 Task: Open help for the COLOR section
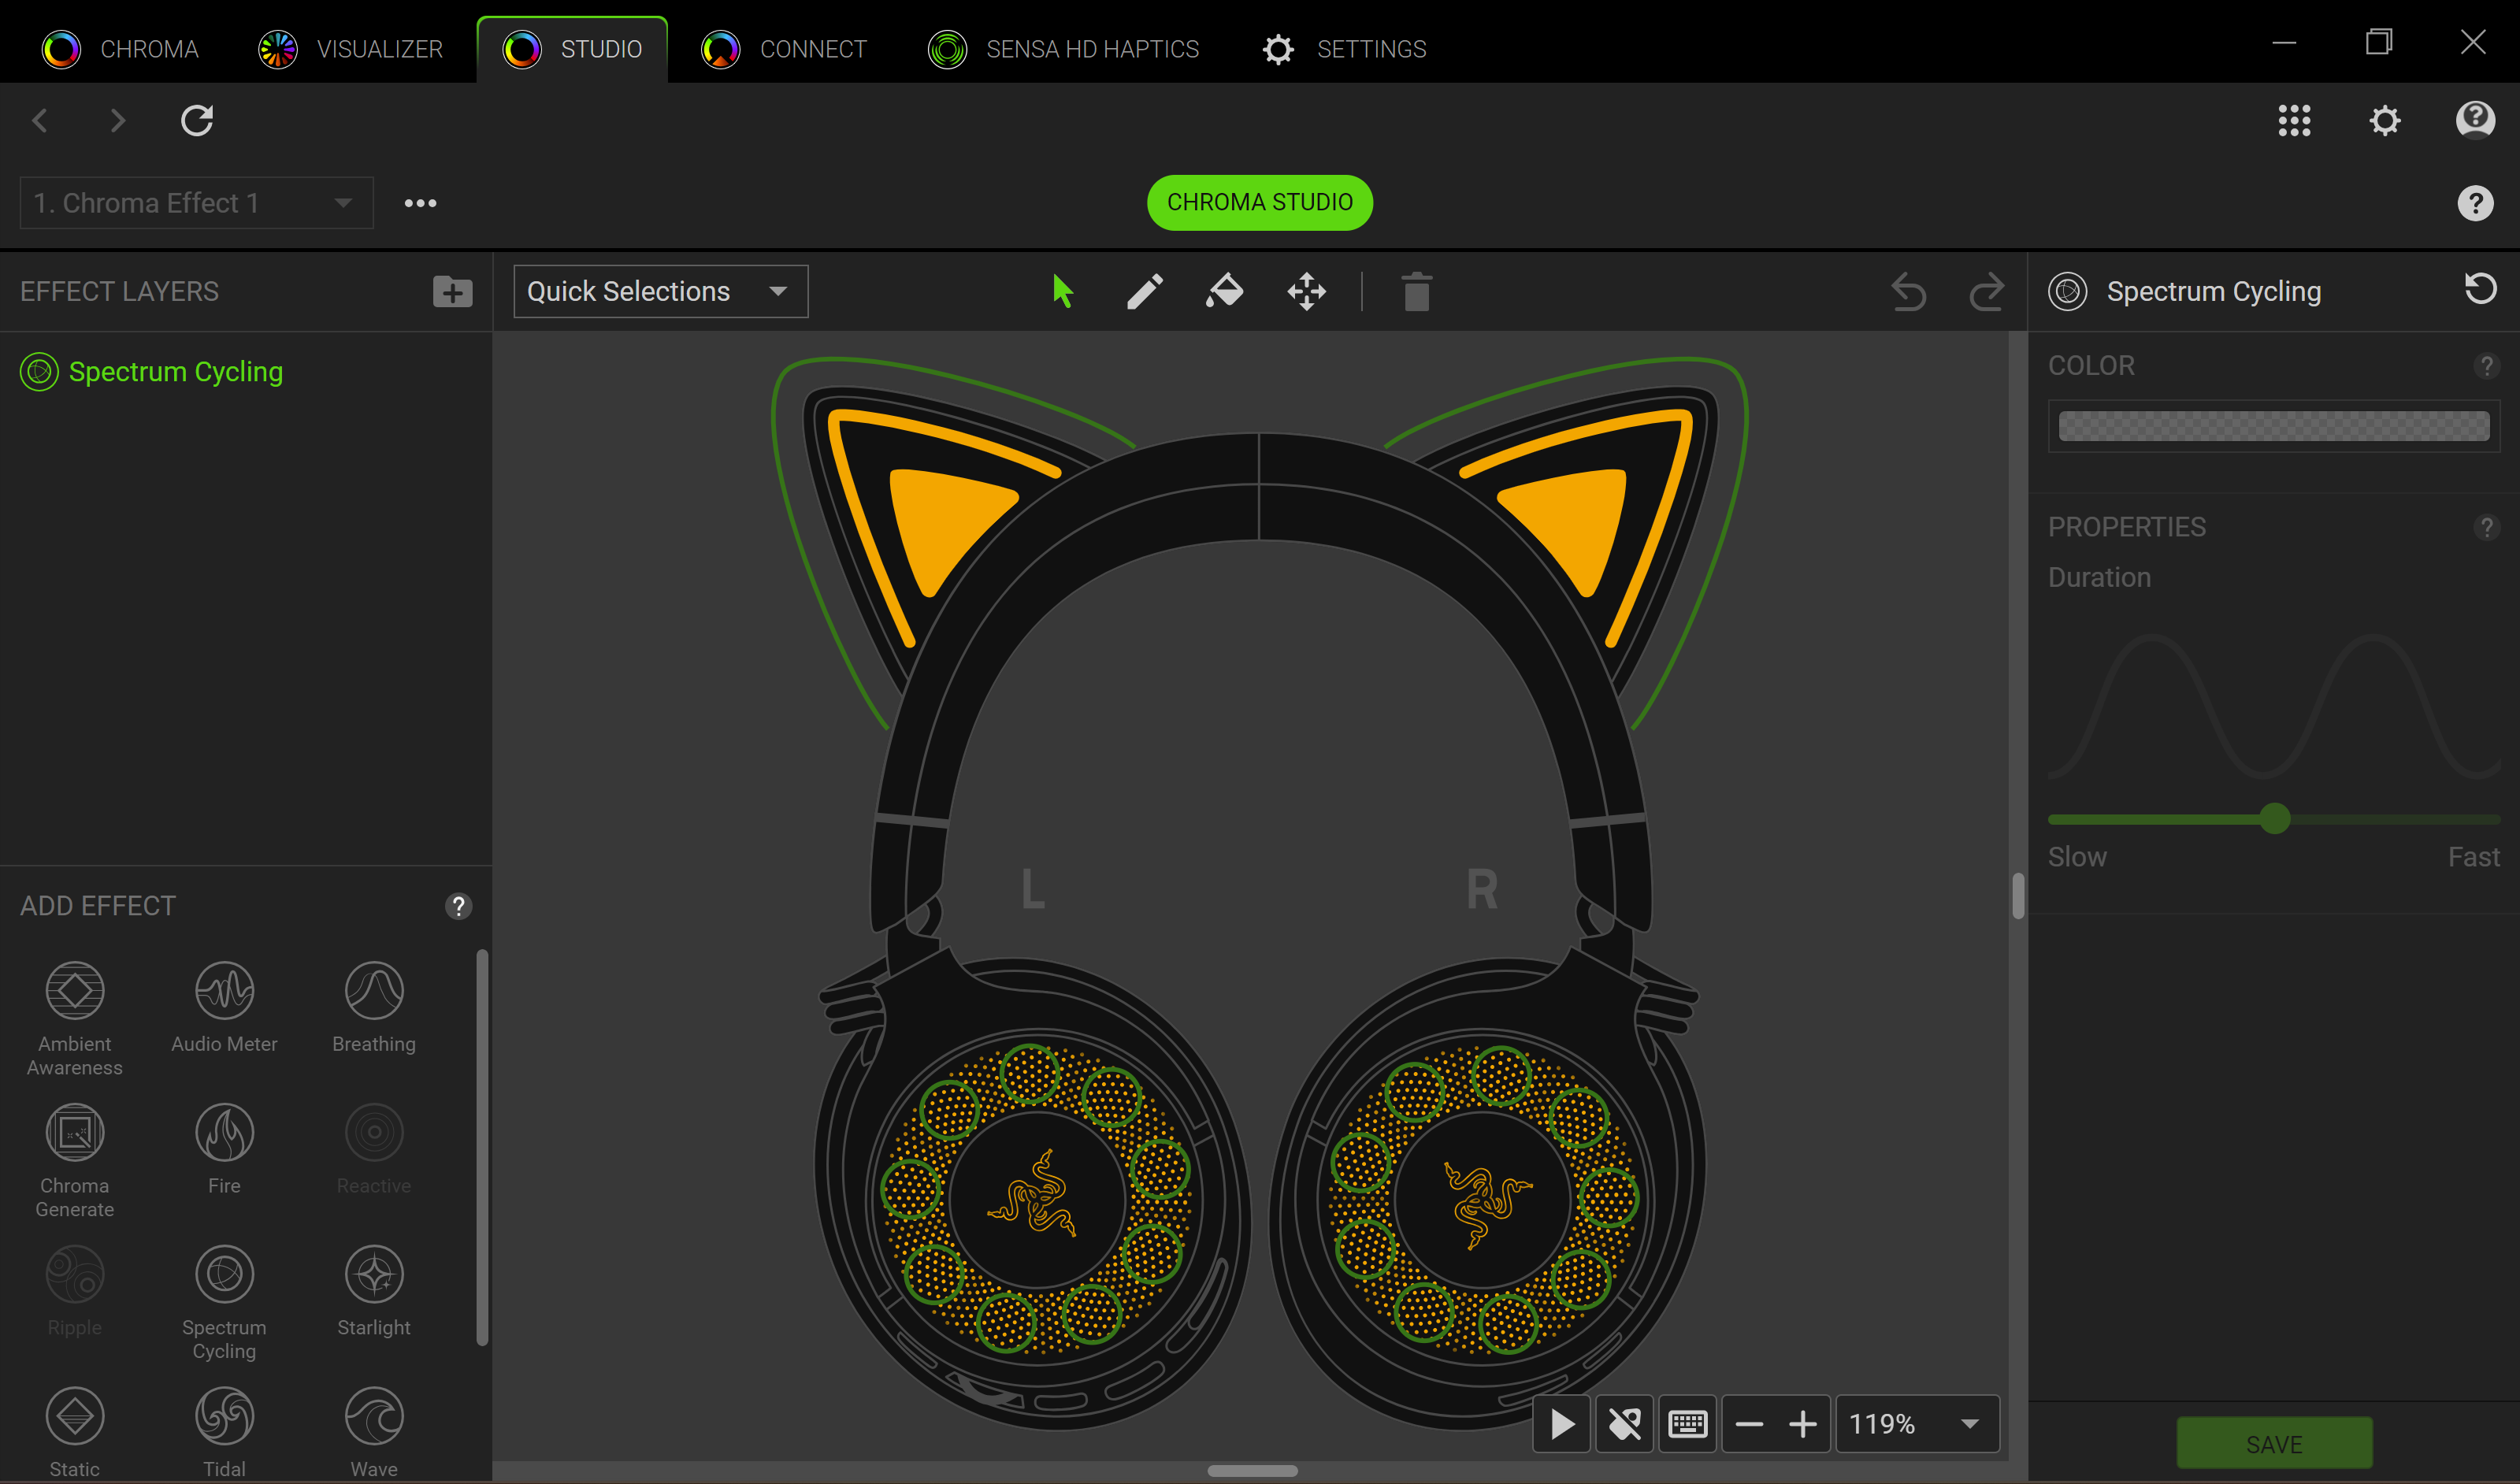click(2486, 366)
